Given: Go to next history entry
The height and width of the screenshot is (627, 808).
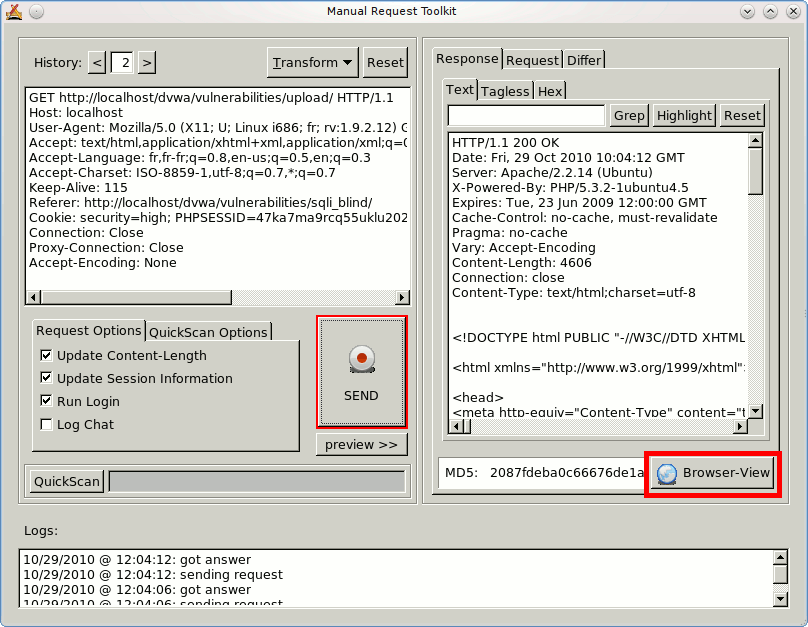Looking at the screenshot, I should pyautogui.click(x=146, y=63).
